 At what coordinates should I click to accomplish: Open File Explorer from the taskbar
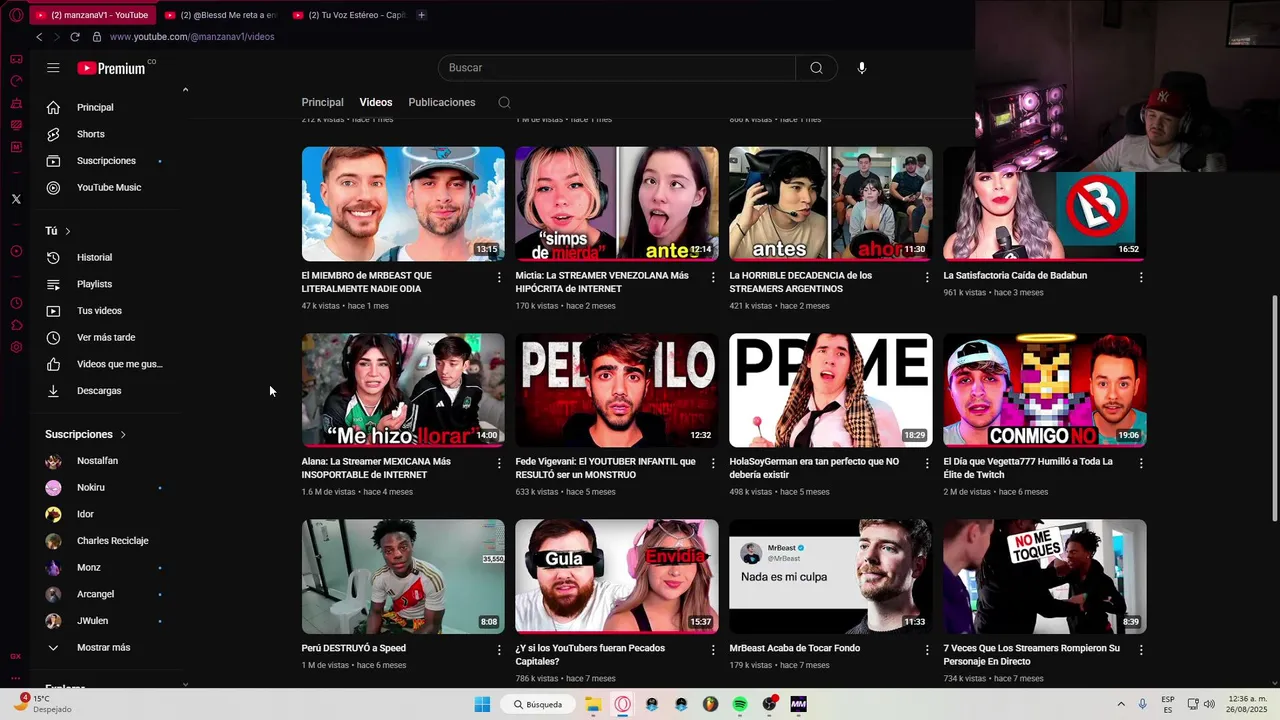[x=593, y=704]
